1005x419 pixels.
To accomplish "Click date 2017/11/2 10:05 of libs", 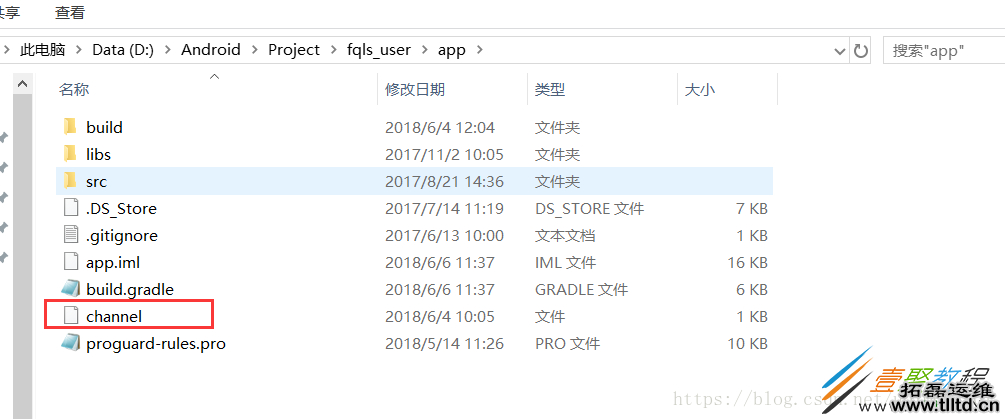I will click(444, 154).
